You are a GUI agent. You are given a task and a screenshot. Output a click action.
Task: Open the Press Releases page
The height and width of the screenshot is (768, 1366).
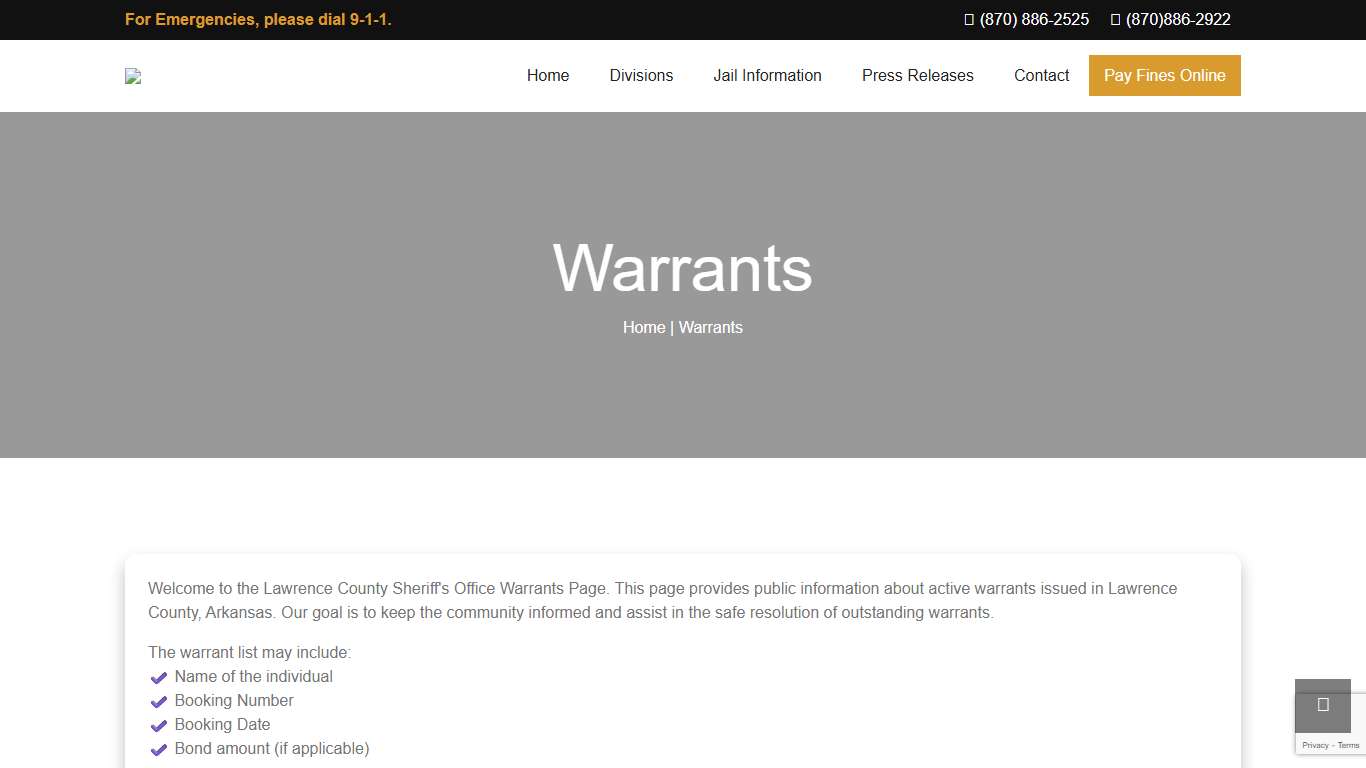coord(917,75)
